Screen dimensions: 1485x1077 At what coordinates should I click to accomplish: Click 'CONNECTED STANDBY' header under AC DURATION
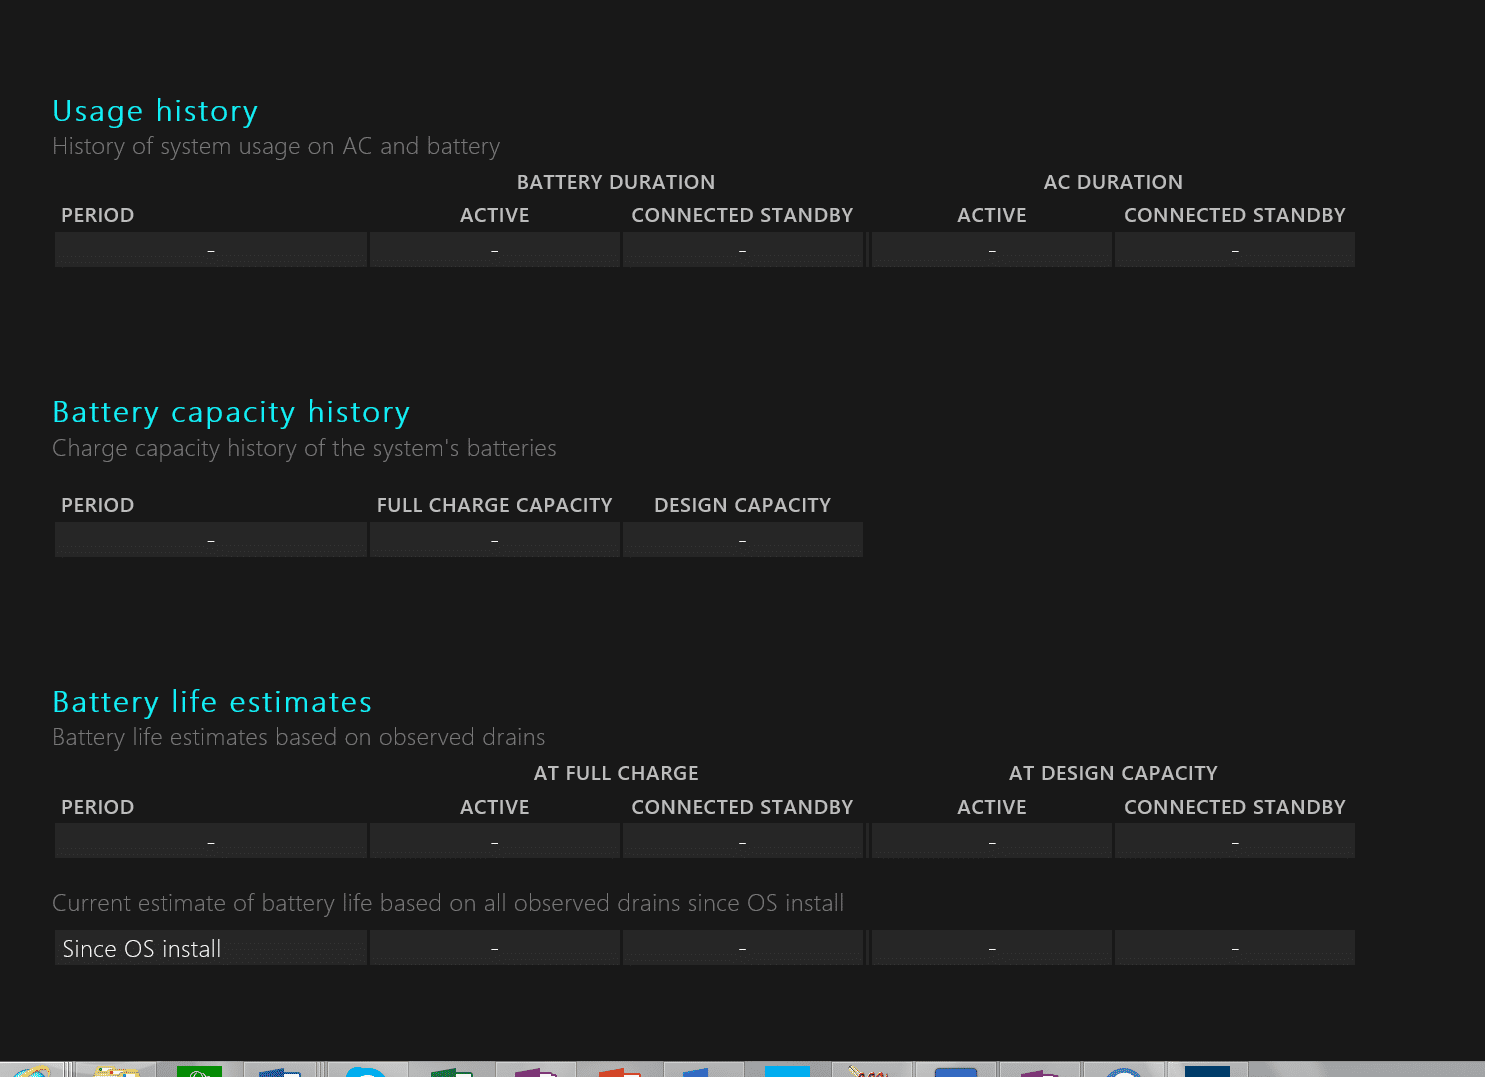coord(1235,215)
